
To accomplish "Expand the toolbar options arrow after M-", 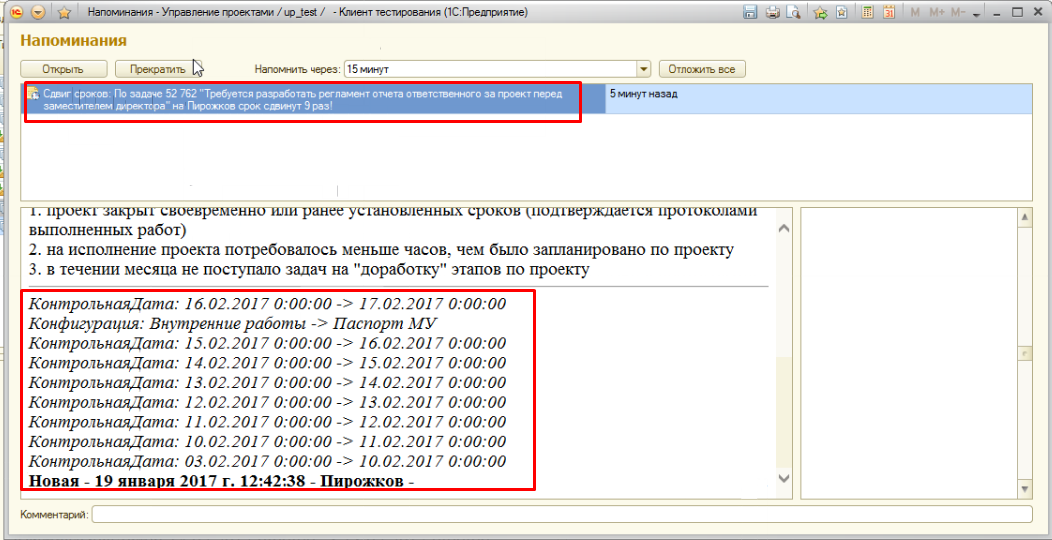I will pos(974,12).
